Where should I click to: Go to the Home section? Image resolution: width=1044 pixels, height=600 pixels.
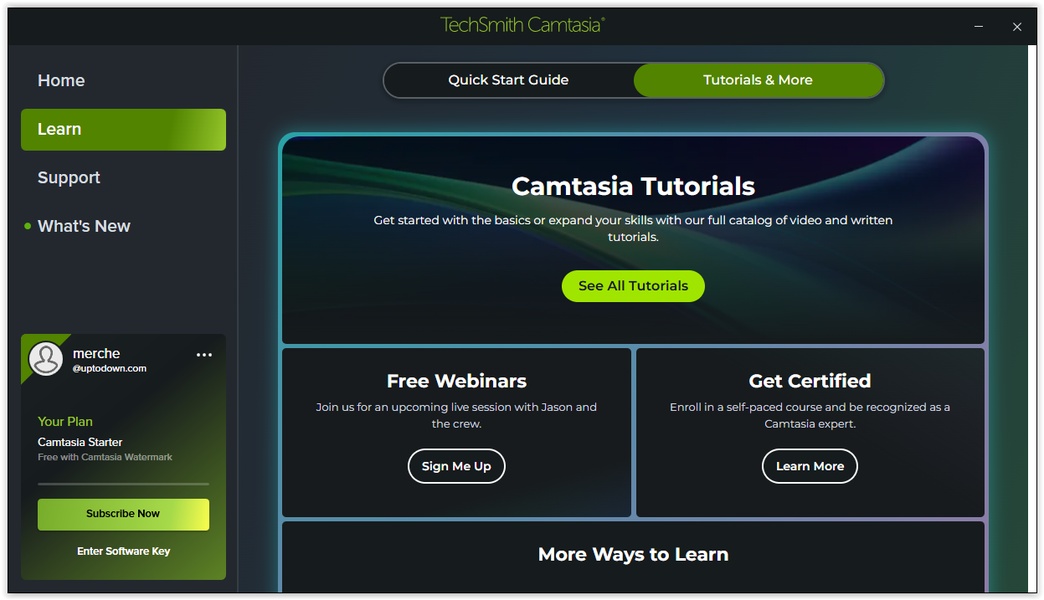[x=61, y=81]
